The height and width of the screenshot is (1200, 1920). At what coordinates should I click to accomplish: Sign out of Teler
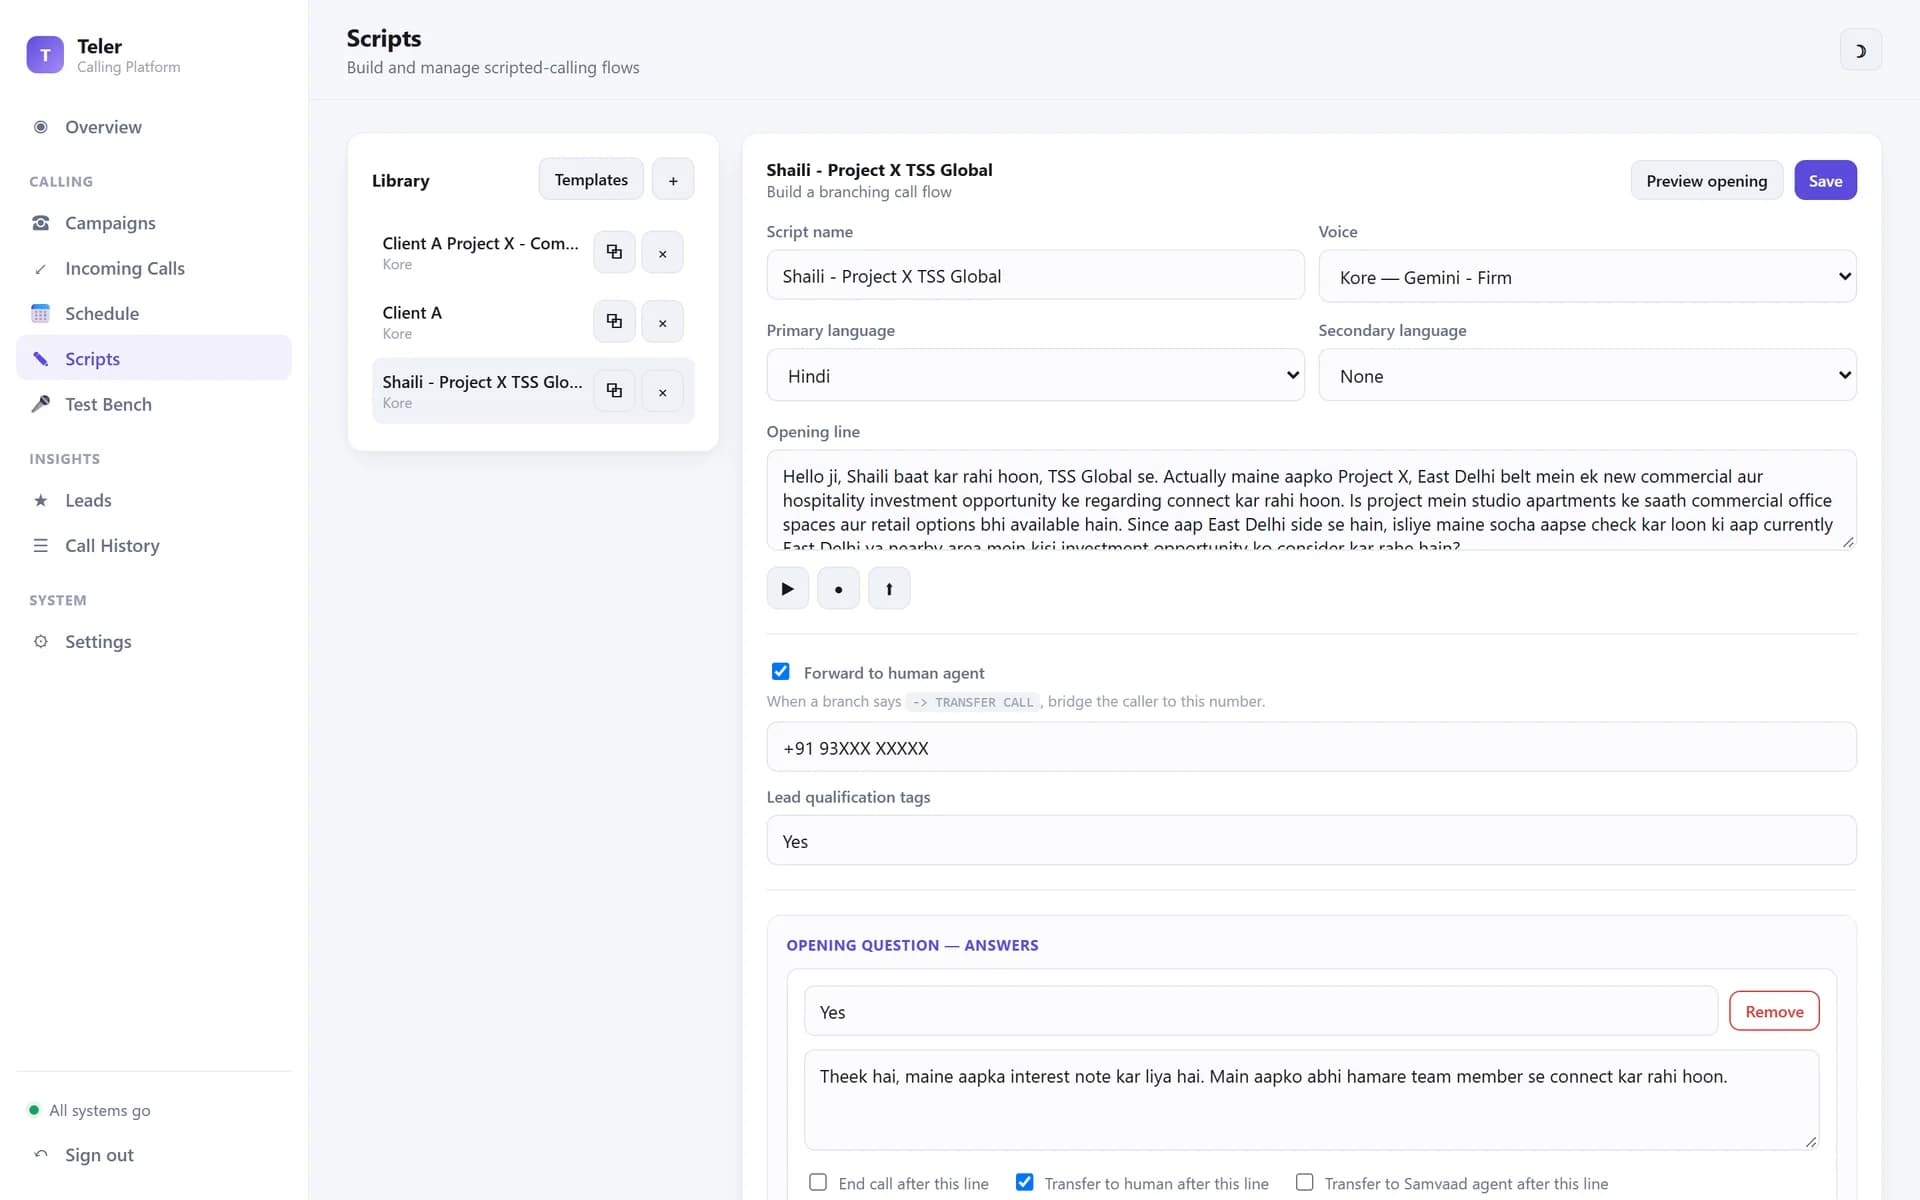click(154, 1155)
